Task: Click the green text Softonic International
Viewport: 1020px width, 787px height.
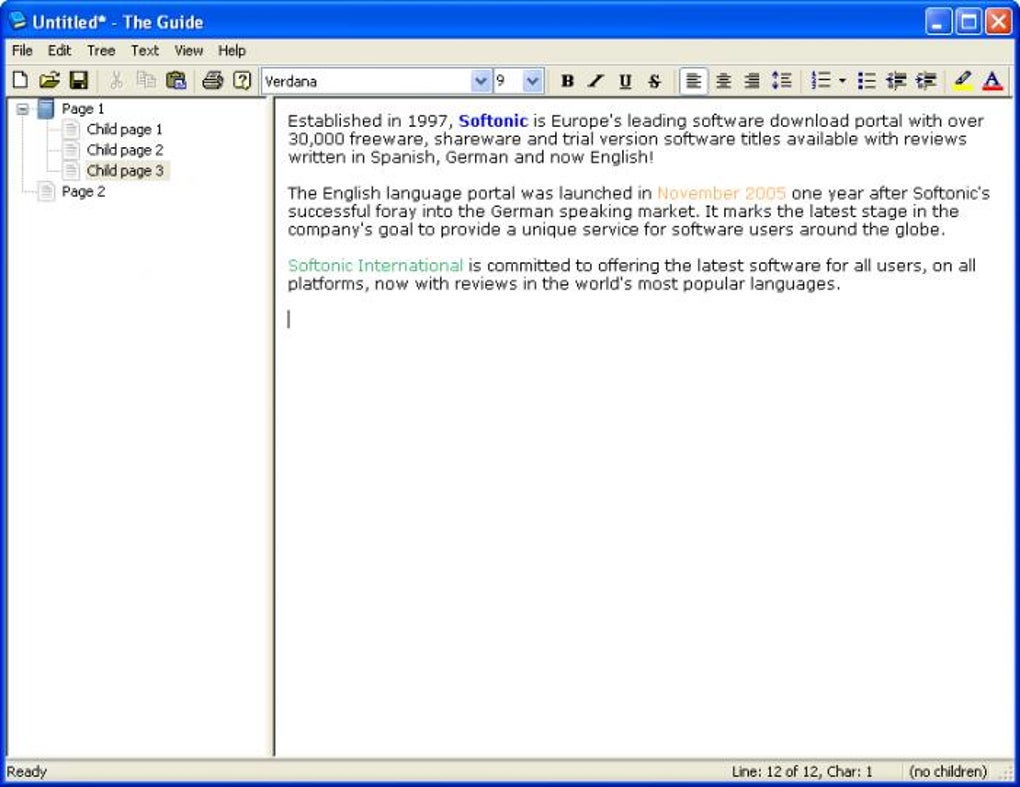Action: (375, 265)
